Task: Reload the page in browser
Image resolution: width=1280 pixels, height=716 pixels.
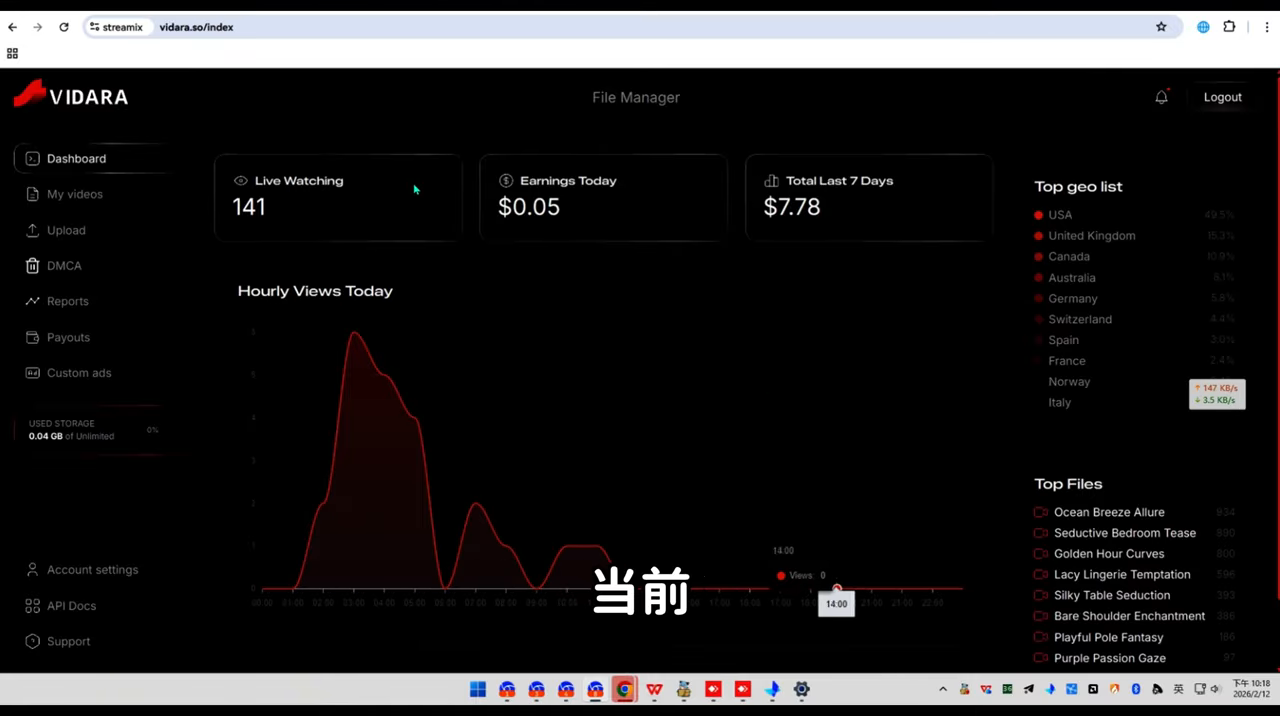Action: tap(64, 27)
